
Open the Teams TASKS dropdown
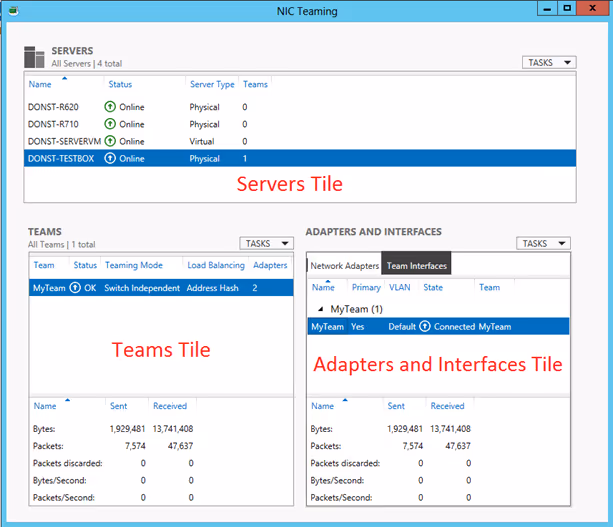(x=266, y=244)
